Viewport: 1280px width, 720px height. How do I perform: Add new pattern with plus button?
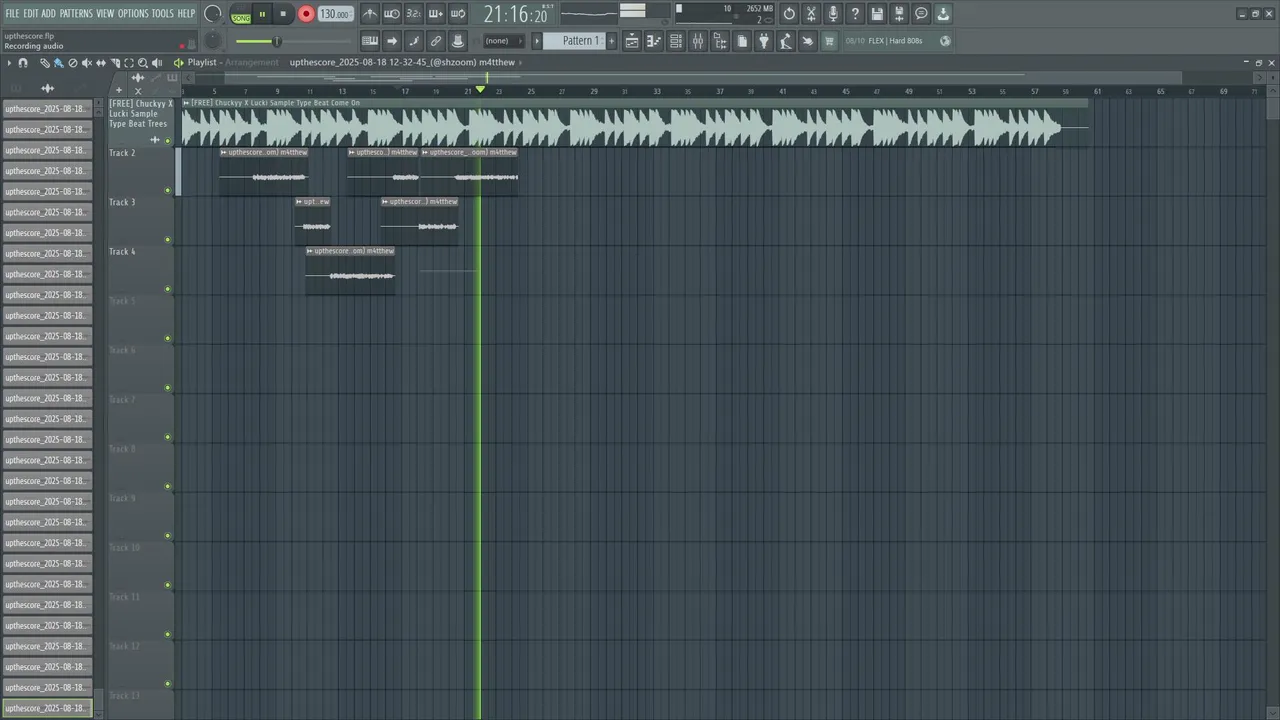point(610,41)
